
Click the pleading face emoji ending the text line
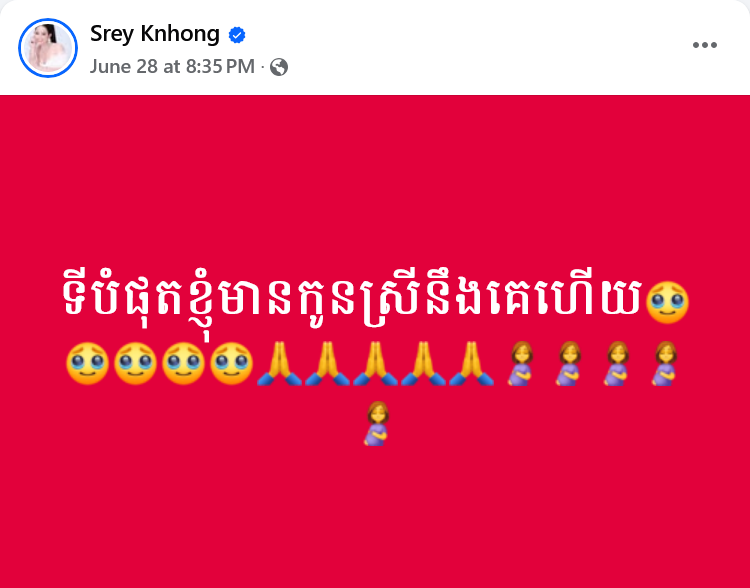tap(667, 302)
